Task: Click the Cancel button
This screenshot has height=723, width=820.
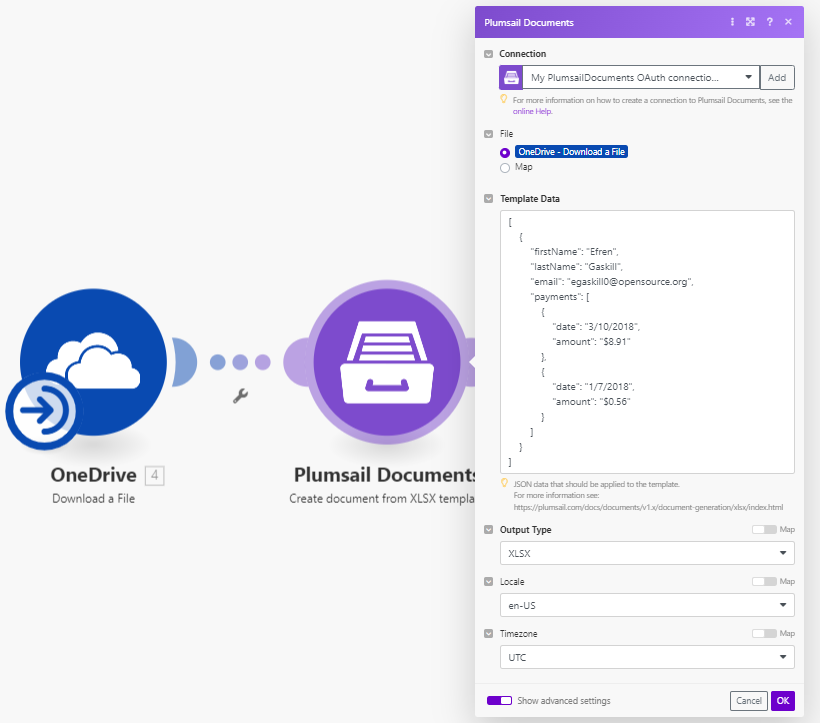Action: pyautogui.click(x=749, y=701)
